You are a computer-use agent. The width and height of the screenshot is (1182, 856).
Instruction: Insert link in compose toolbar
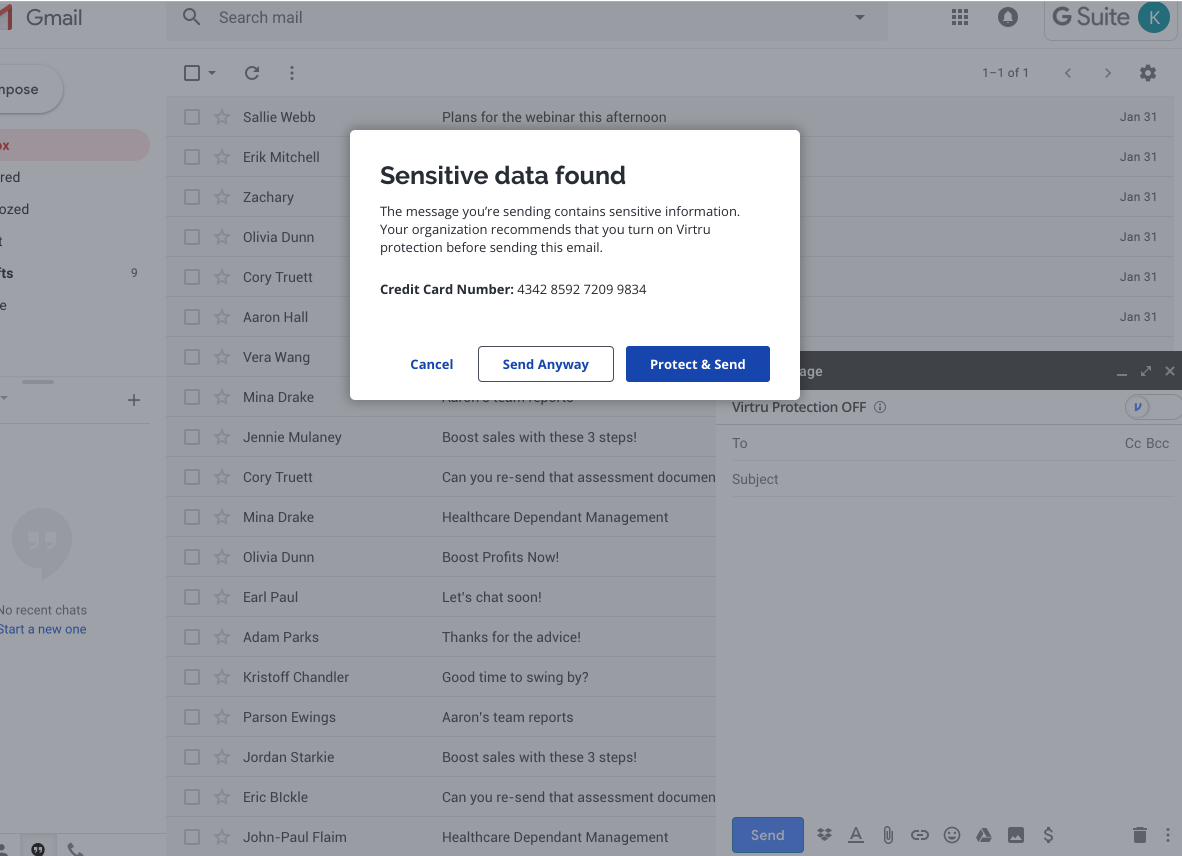tap(920, 835)
